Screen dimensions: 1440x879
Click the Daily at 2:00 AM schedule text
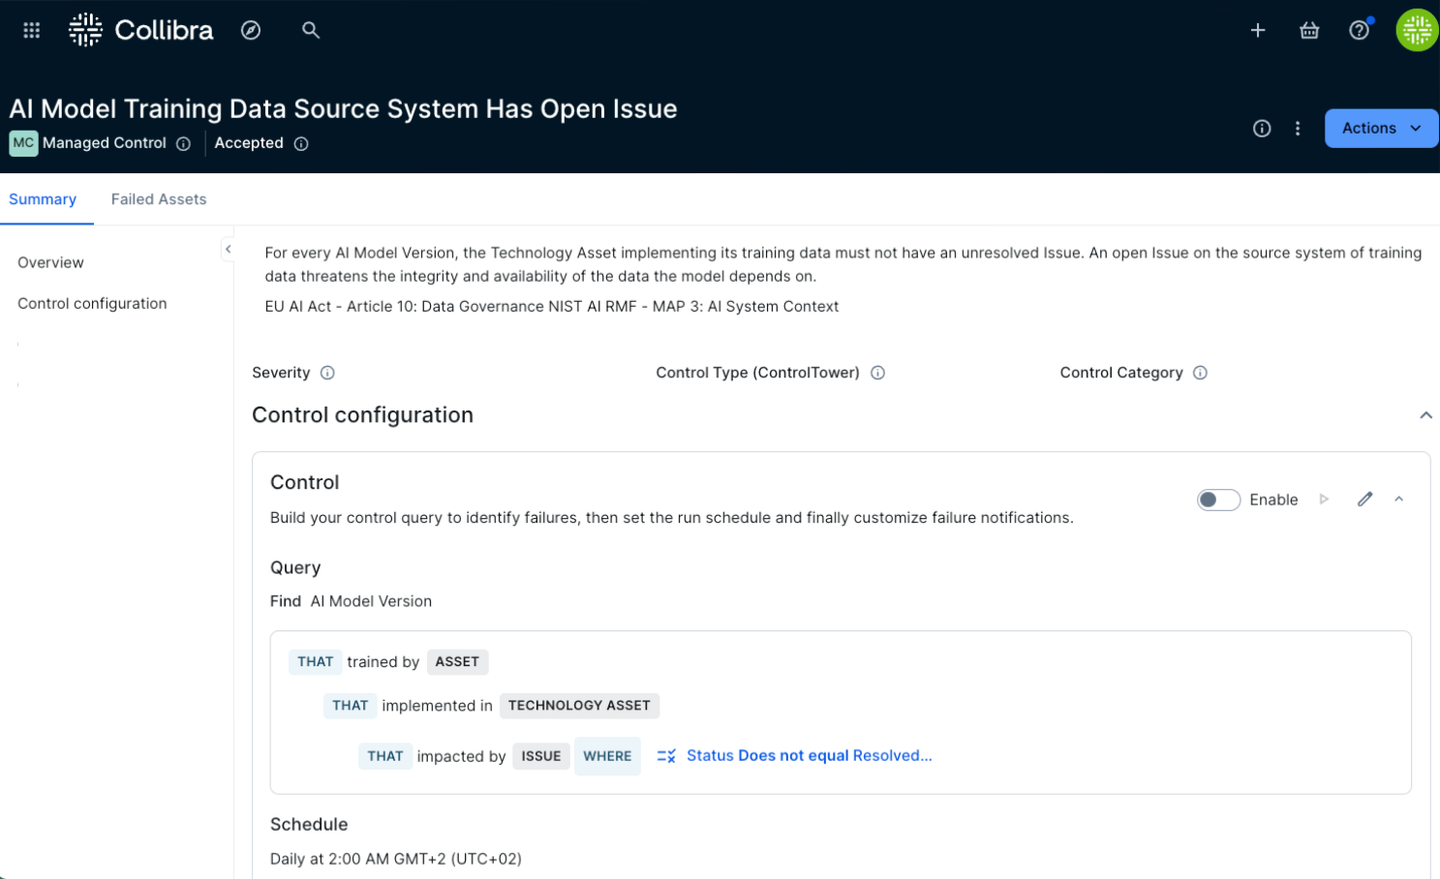[396, 859]
